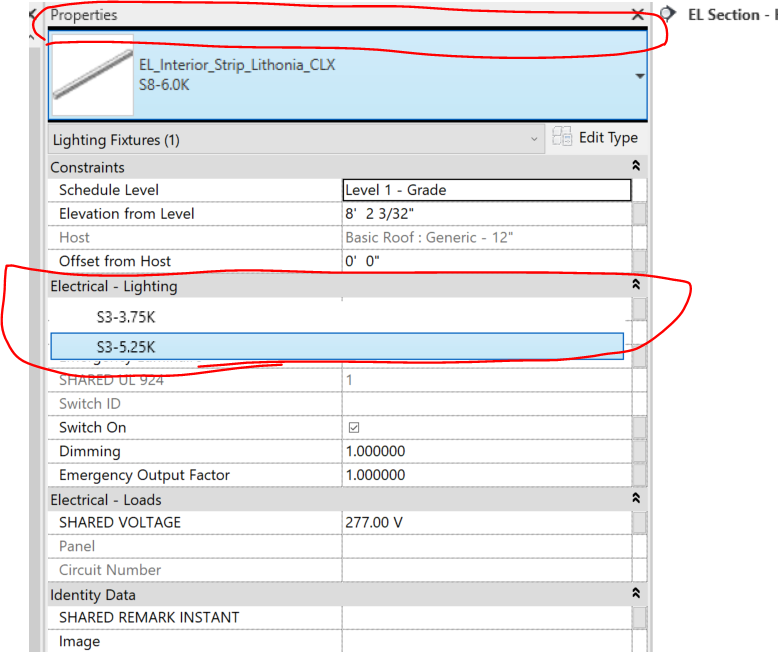The width and height of the screenshot is (778, 652).
Task: Open the Edit Type dialog
Action: [x=595, y=137]
